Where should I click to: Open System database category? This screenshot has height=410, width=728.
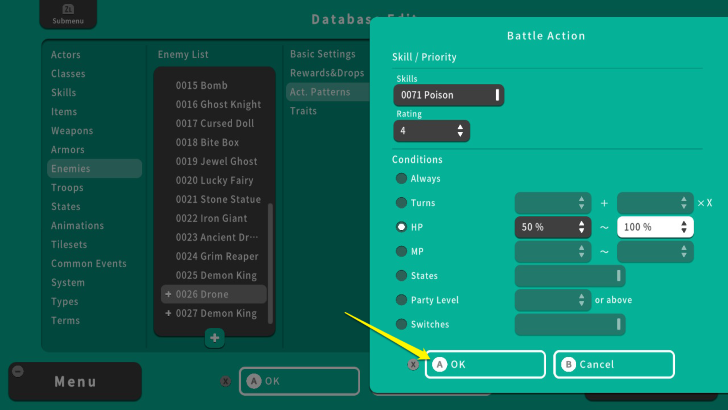click(x=68, y=283)
